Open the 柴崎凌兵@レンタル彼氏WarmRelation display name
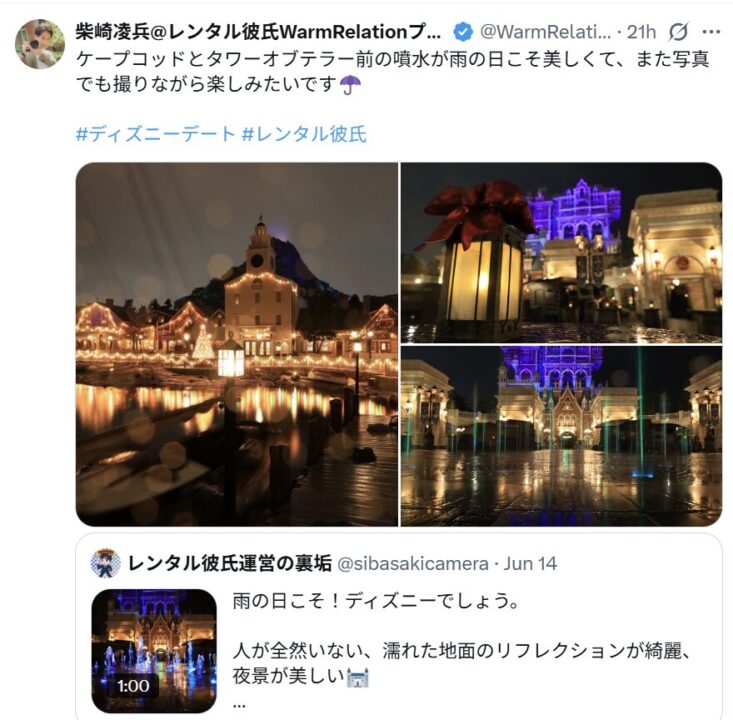 tap(258, 32)
